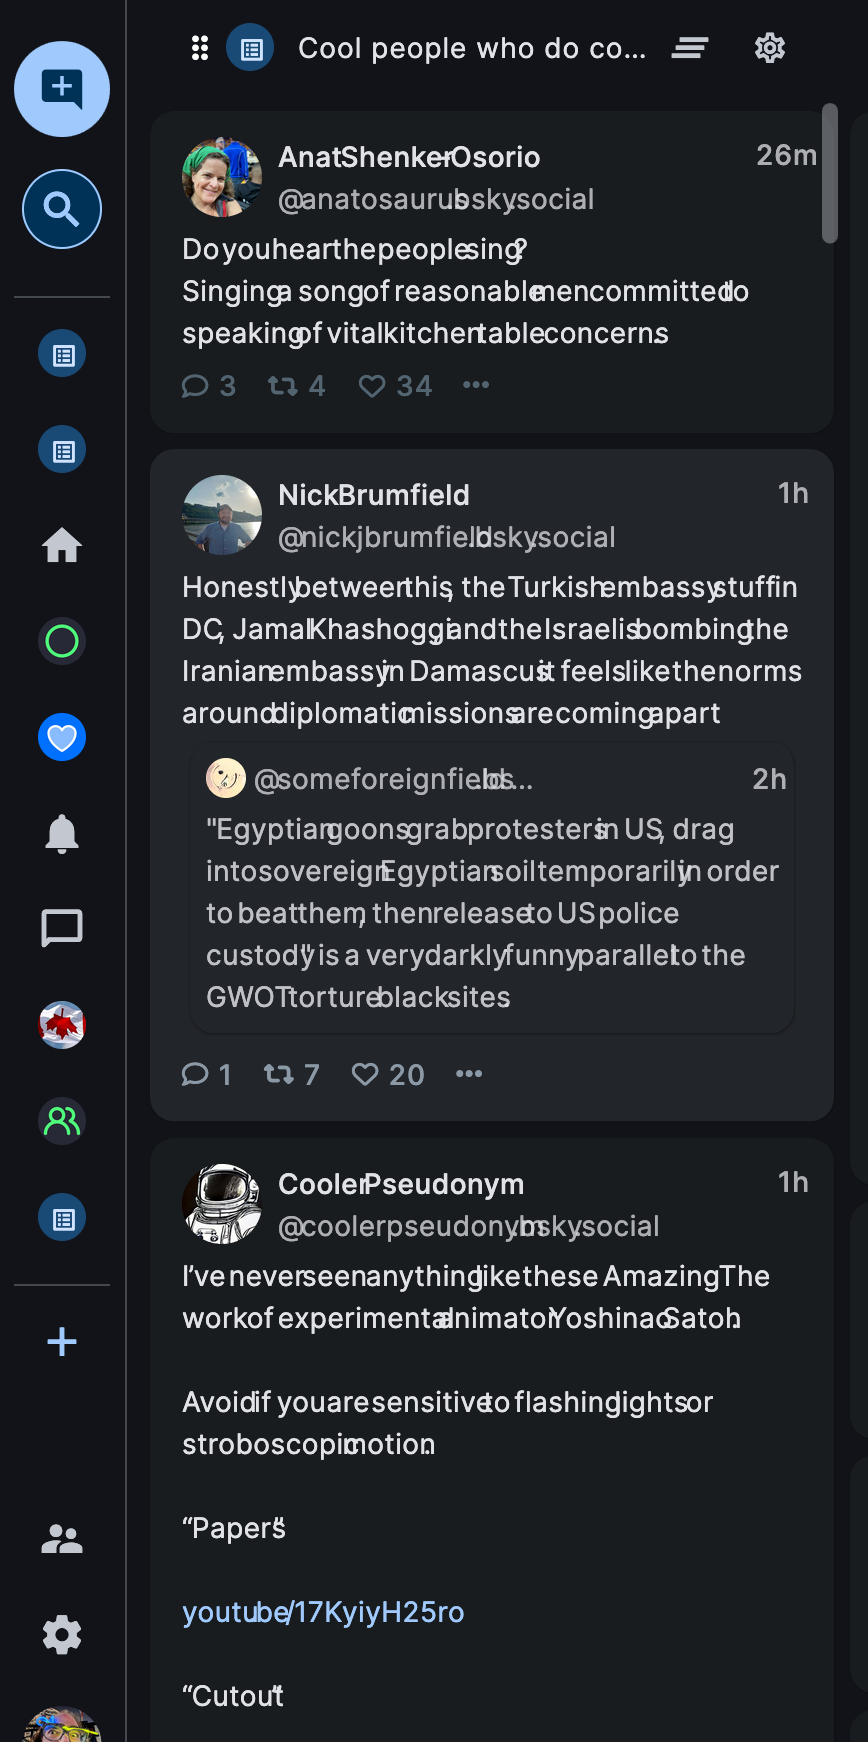The image size is (868, 1742).
Task: Go to the home feed icon
Action: pos(62,545)
